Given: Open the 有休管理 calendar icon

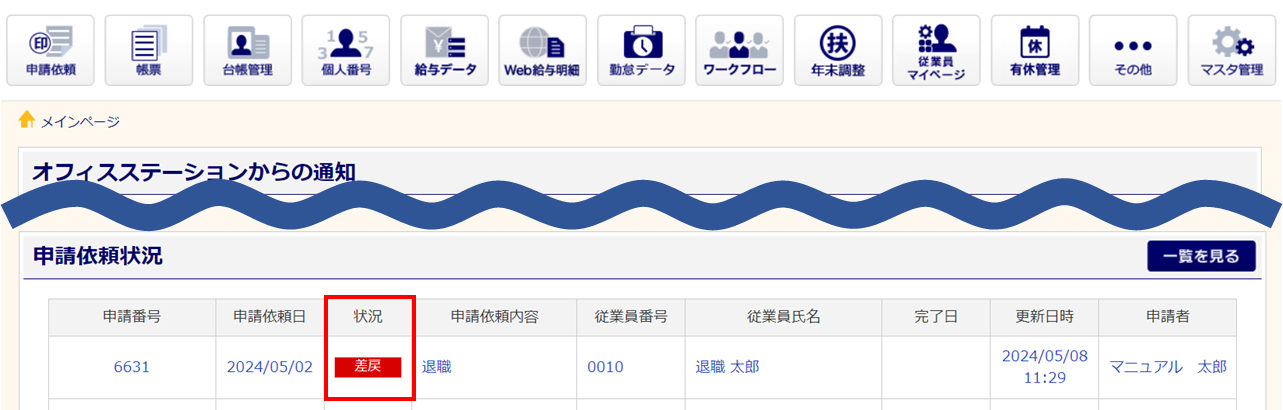Looking at the screenshot, I should pos(1035,51).
